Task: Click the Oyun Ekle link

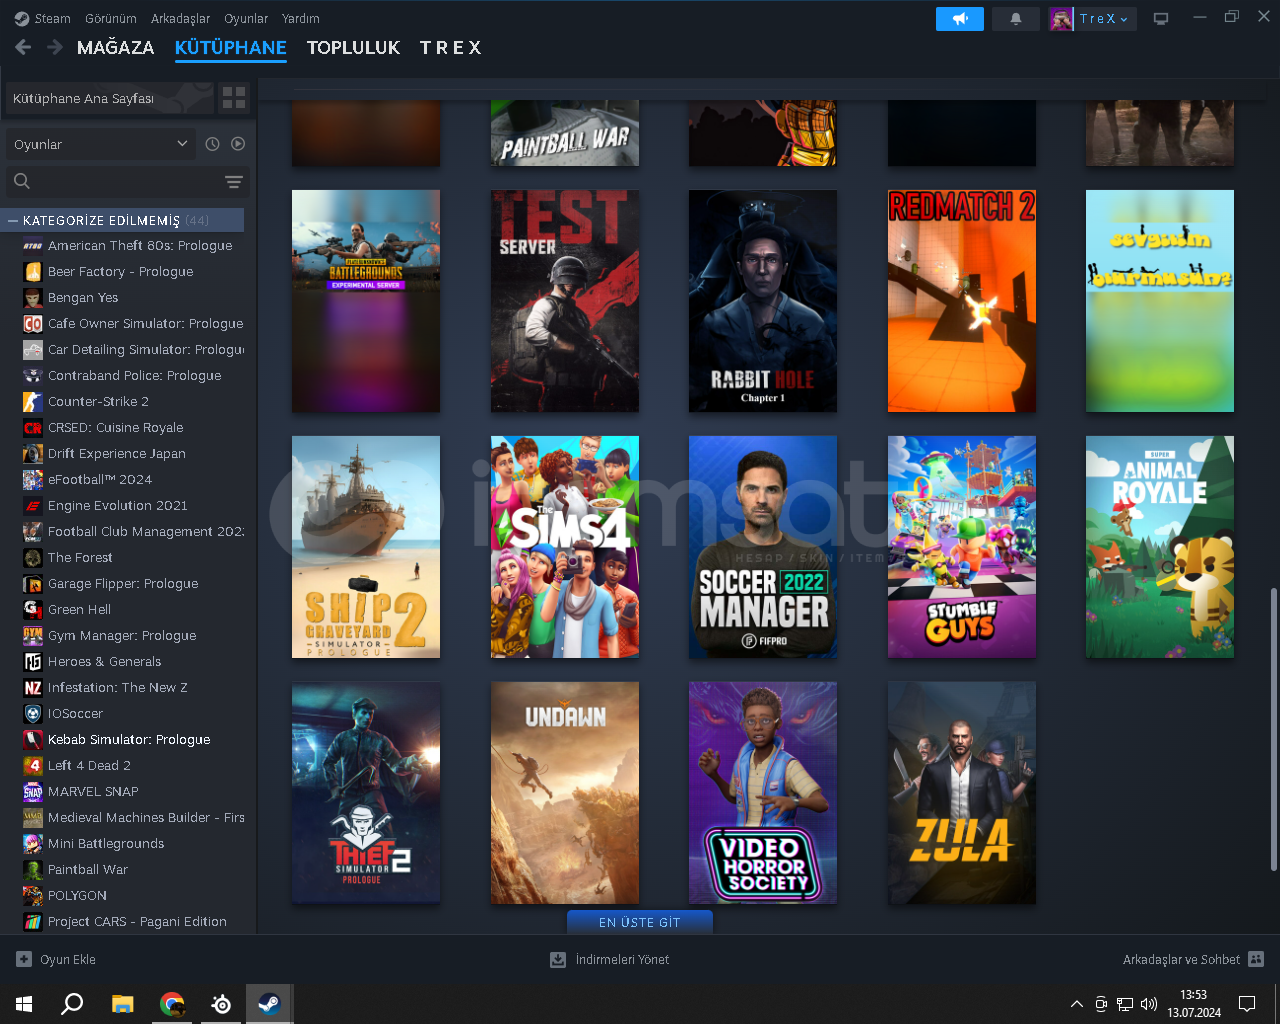Action: click(x=68, y=959)
